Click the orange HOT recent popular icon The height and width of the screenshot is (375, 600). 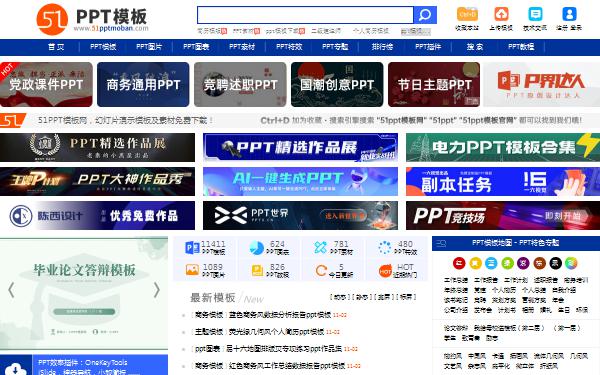click(x=385, y=271)
